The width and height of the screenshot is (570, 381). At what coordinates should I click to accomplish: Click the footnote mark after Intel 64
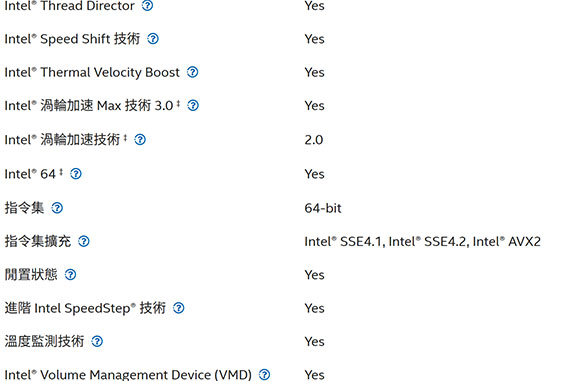pos(61,172)
